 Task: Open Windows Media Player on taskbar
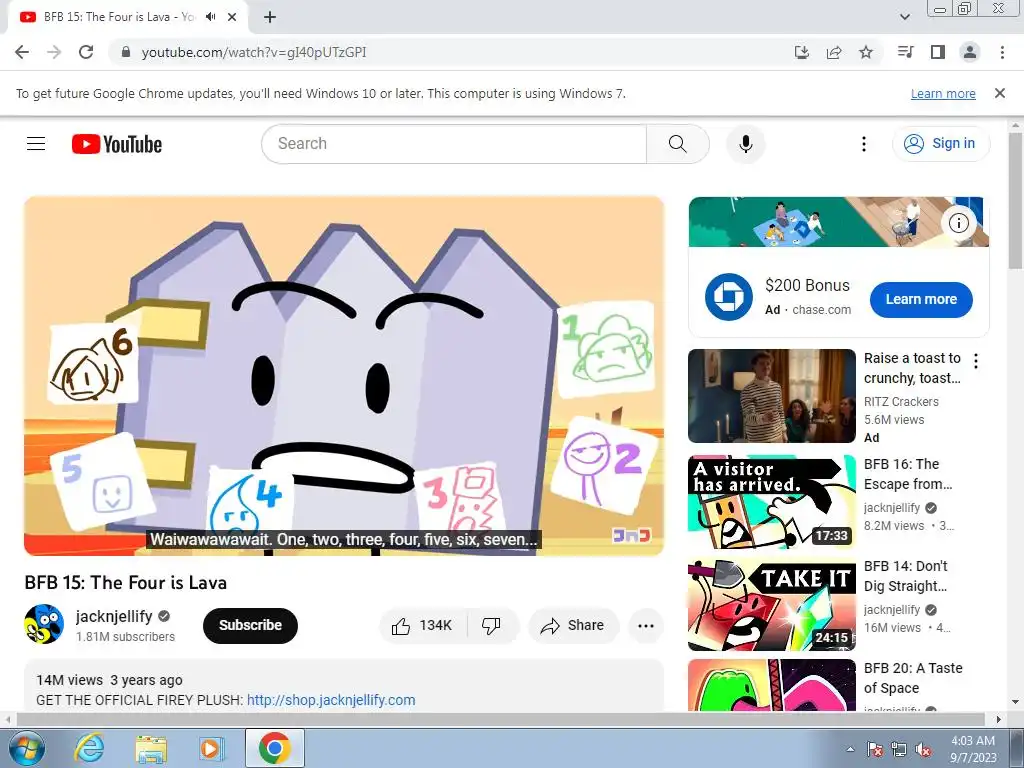(211, 748)
